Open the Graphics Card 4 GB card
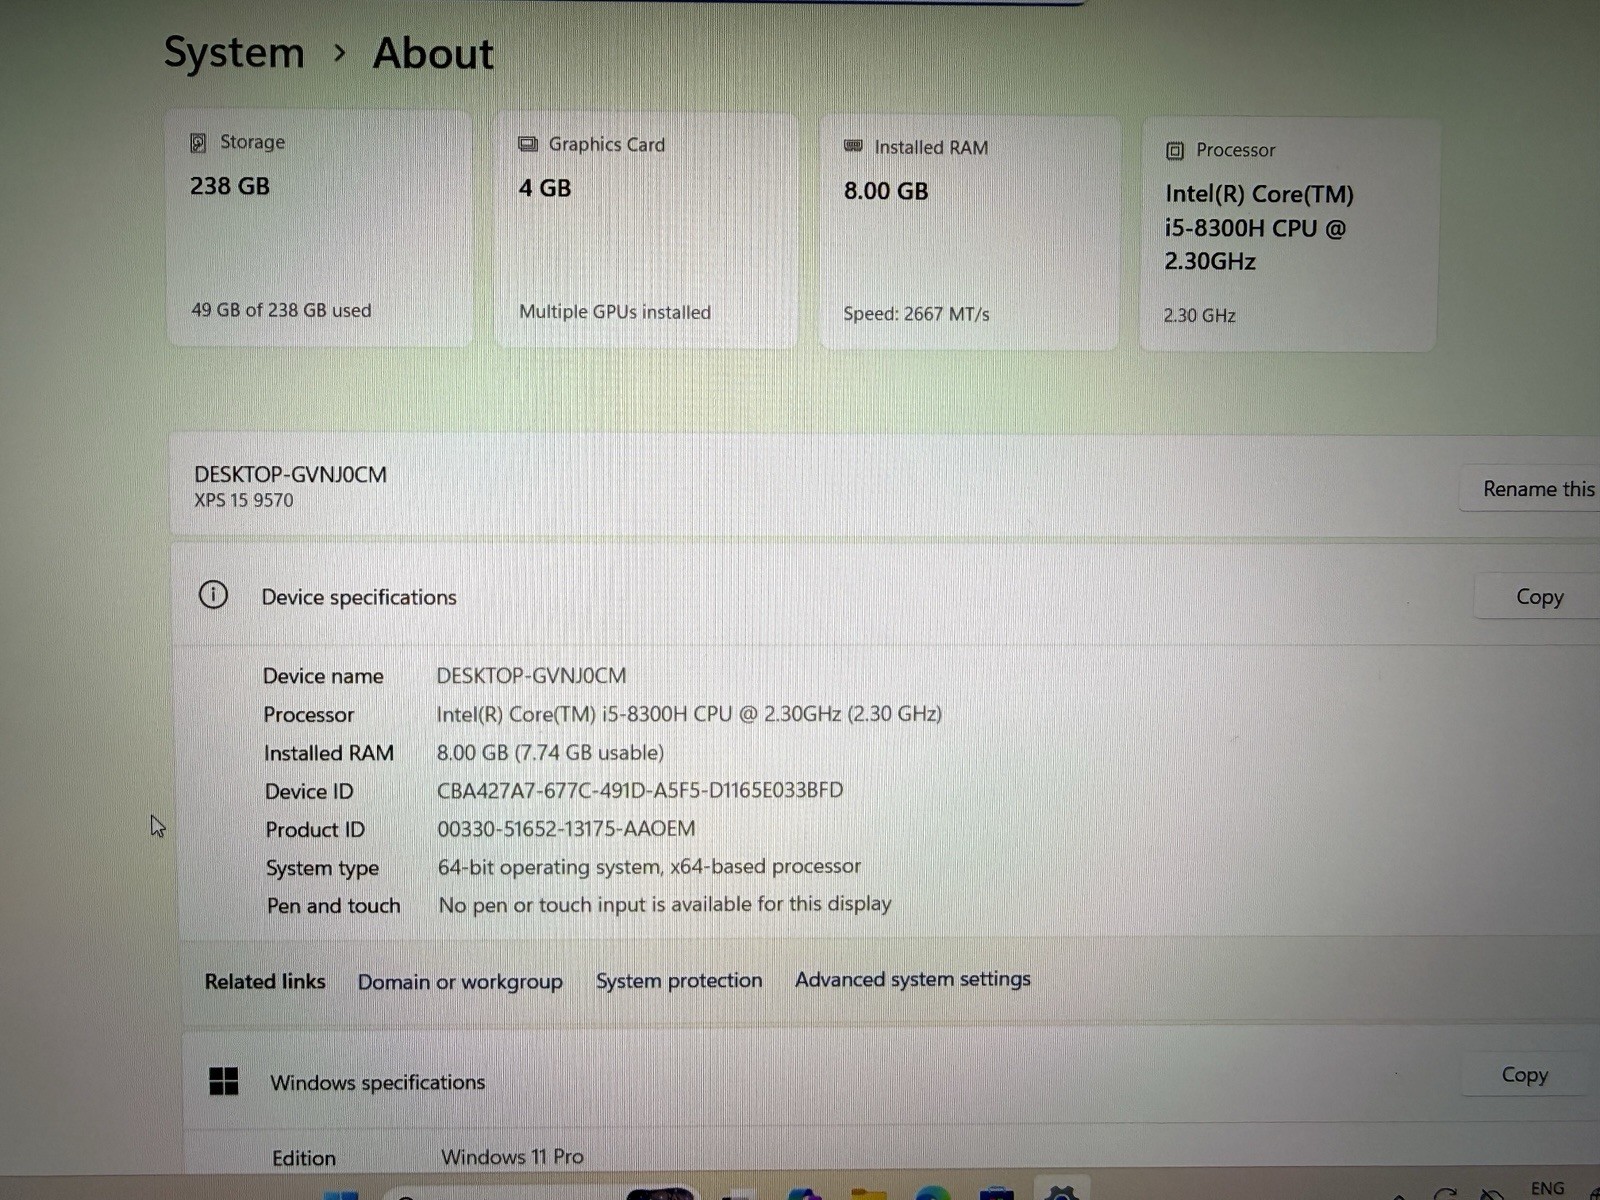The image size is (1600, 1200). [x=646, y=231]
